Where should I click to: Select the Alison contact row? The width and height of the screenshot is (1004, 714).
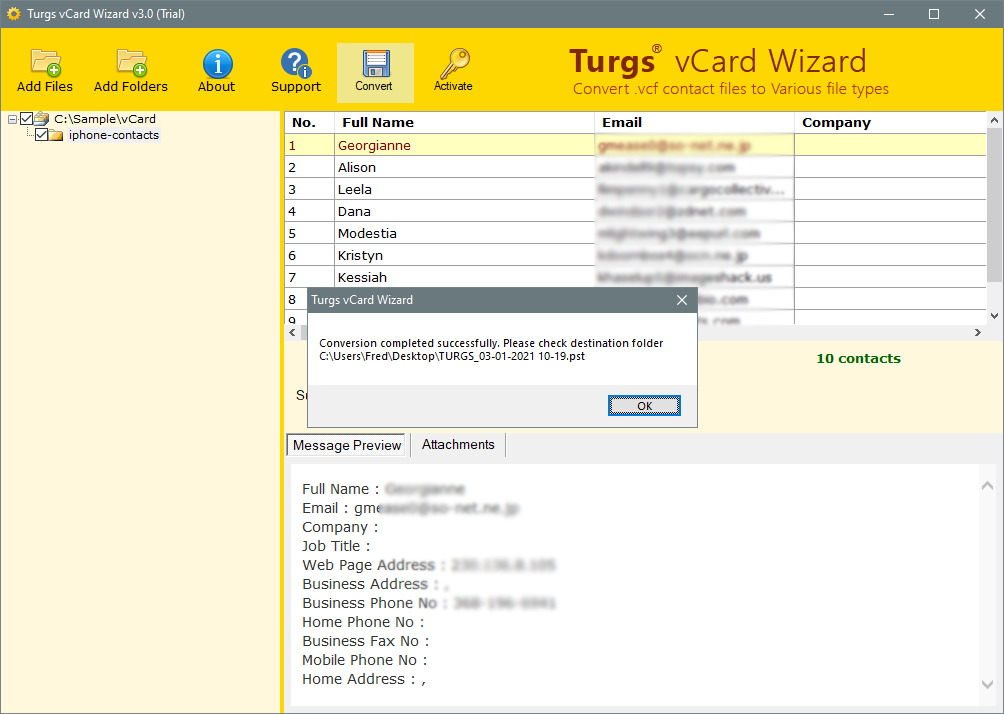(x=635, y=167)
